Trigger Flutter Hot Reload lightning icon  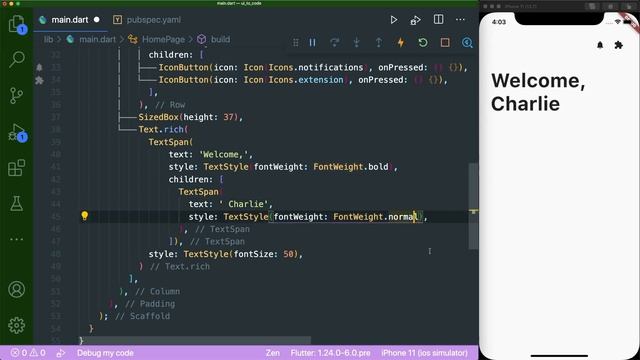point(401,42)
